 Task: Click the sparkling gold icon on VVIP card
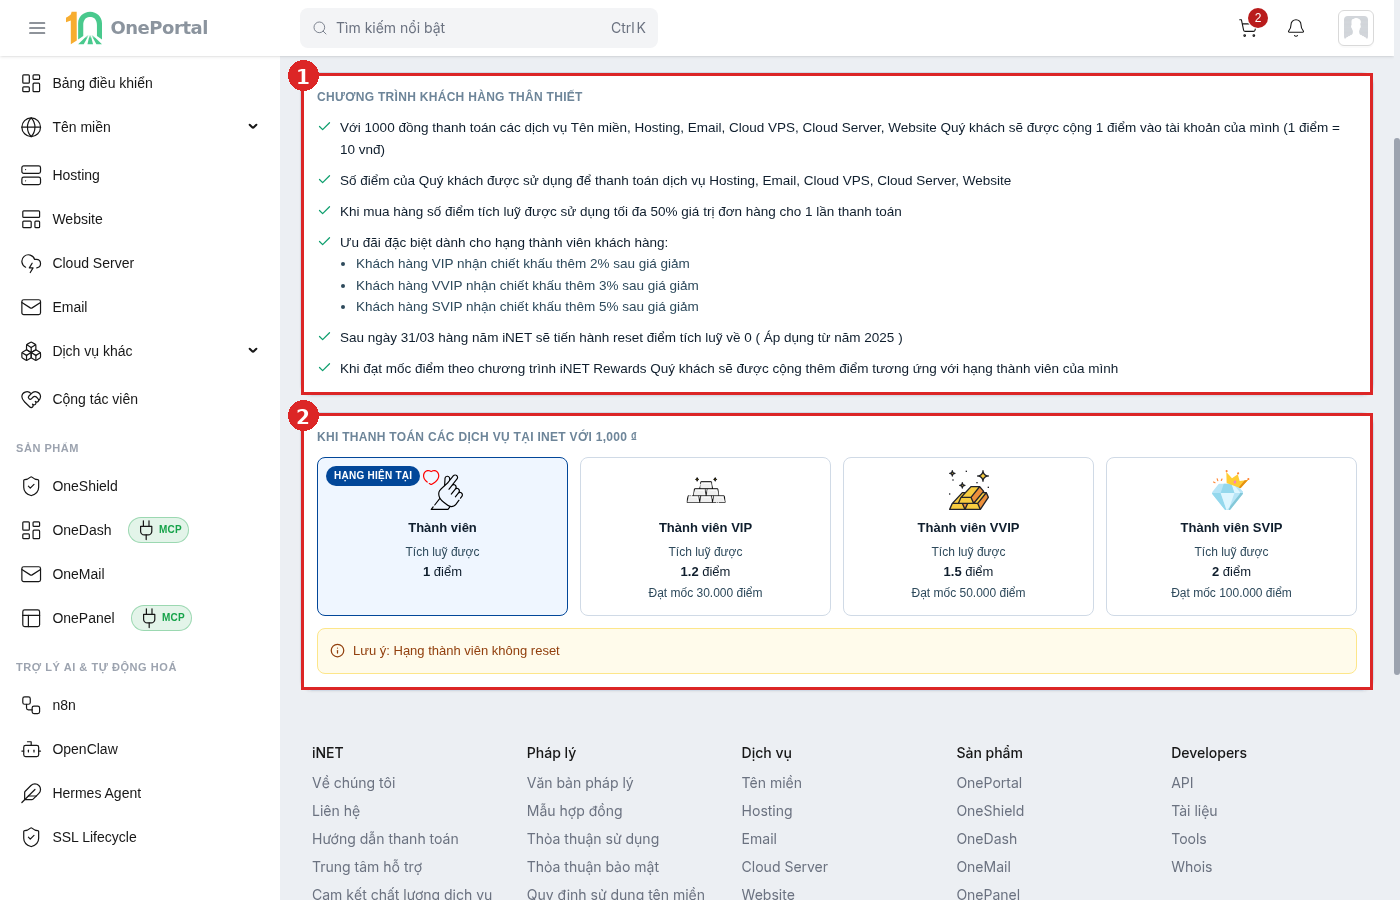[x=968, y=490]
